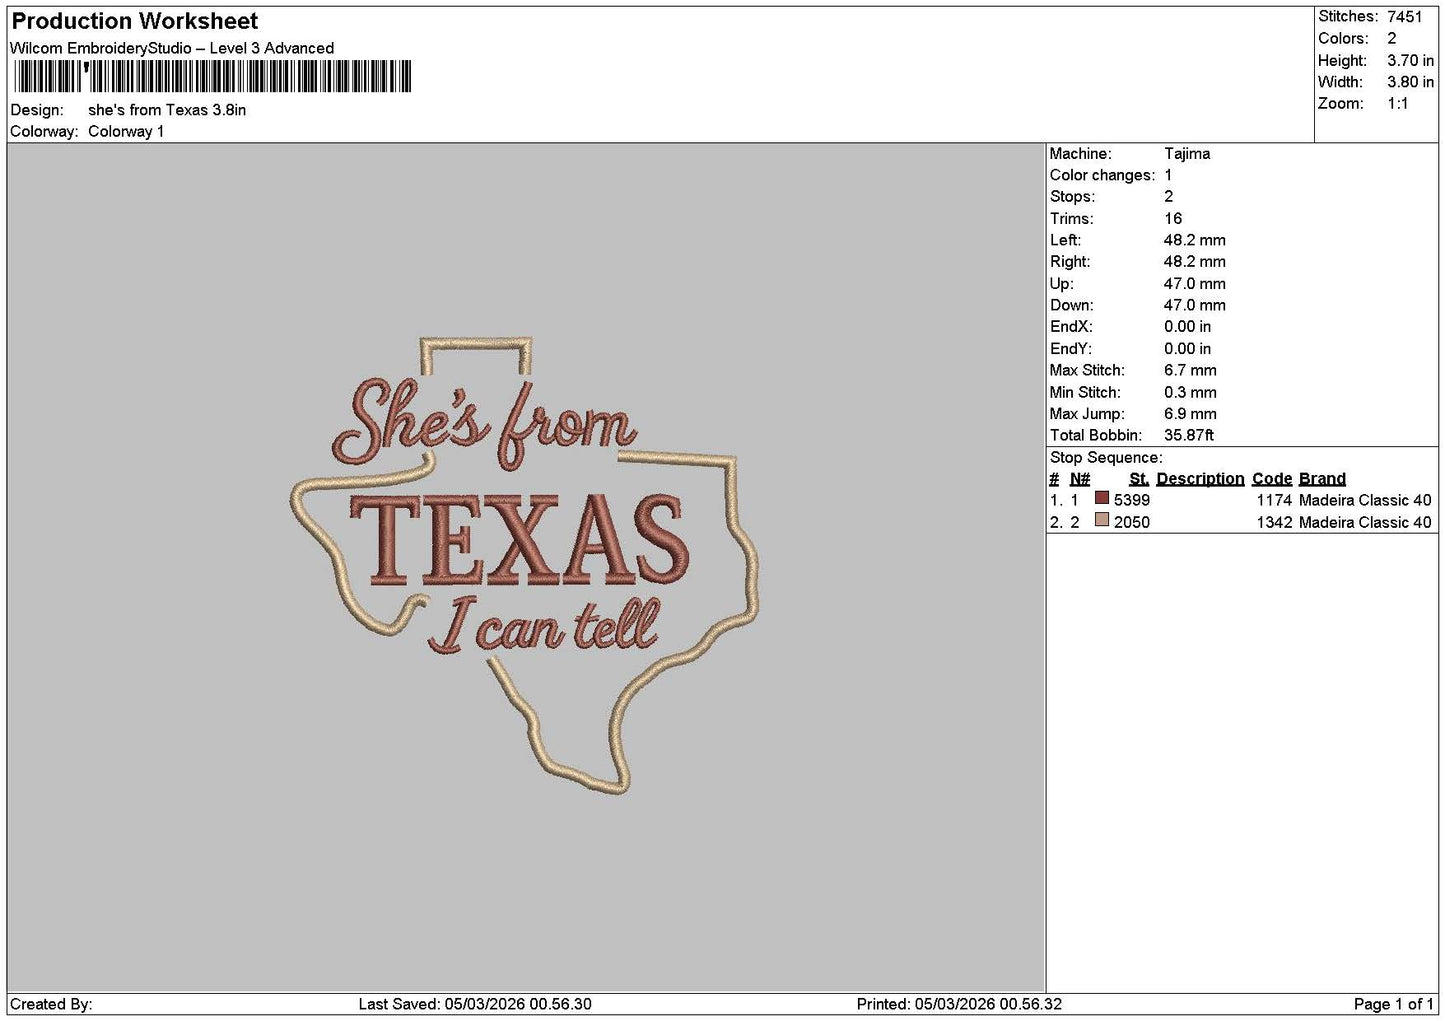Image resolution: width=1445 pixels, height=1021 pixels.
Task: Click the Min Stitch value 0.3 mm
Action: 1190,392
